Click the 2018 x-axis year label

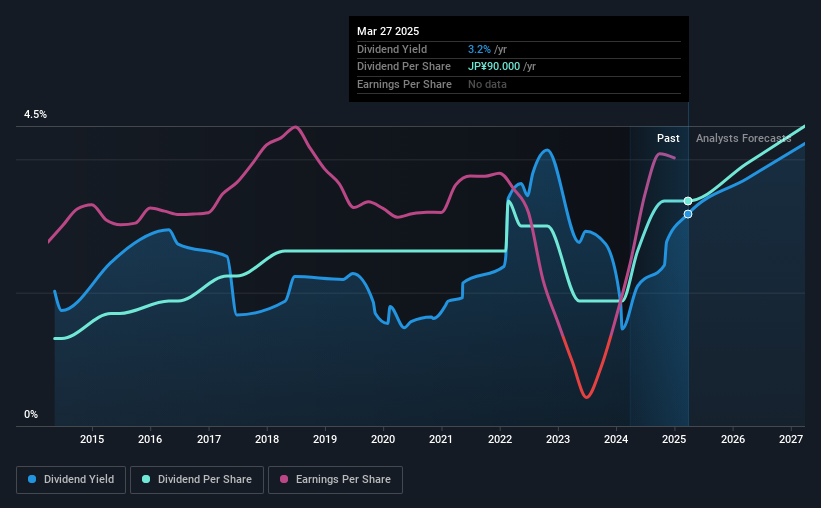(267, 439)
